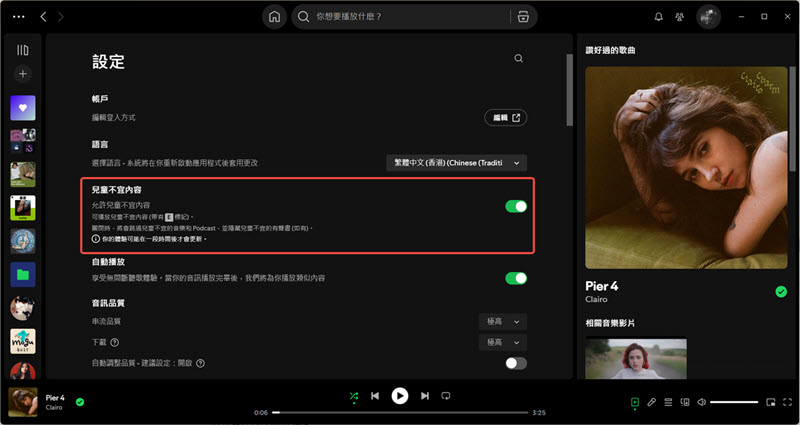This screenshot has width=800, height=425.
Task: Toggle shuffle playback
Action: (354, 396)
